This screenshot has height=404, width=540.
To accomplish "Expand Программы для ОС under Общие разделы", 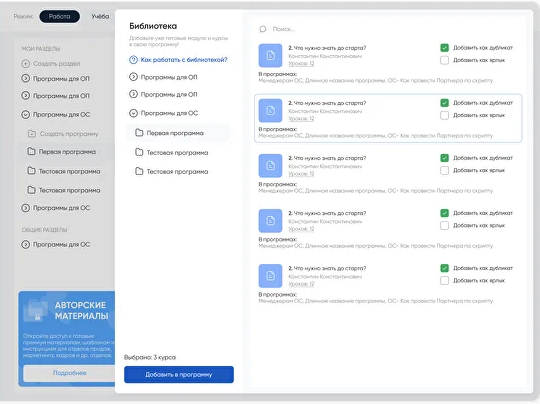I will [25, 245].
